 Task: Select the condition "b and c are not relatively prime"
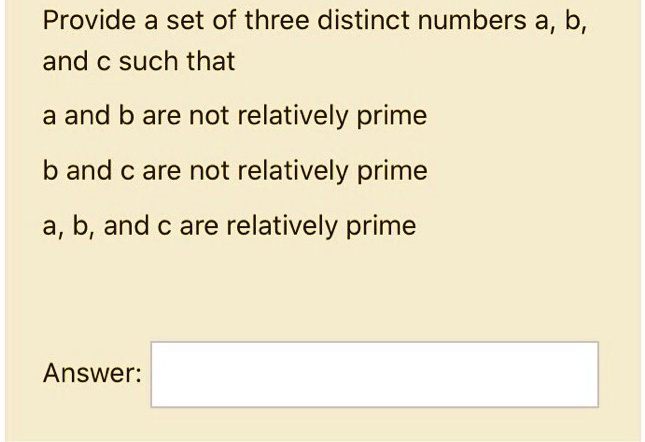coord(235,171)
